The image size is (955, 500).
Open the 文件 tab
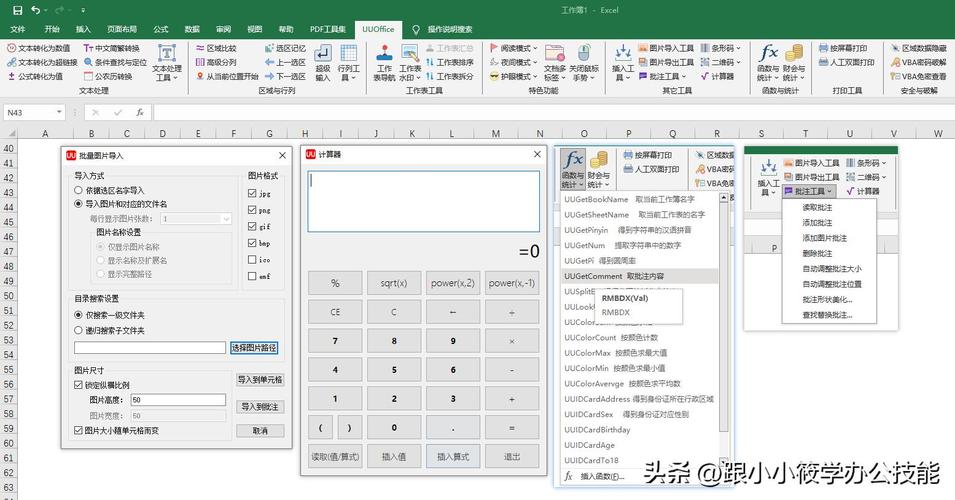point(18,29)
